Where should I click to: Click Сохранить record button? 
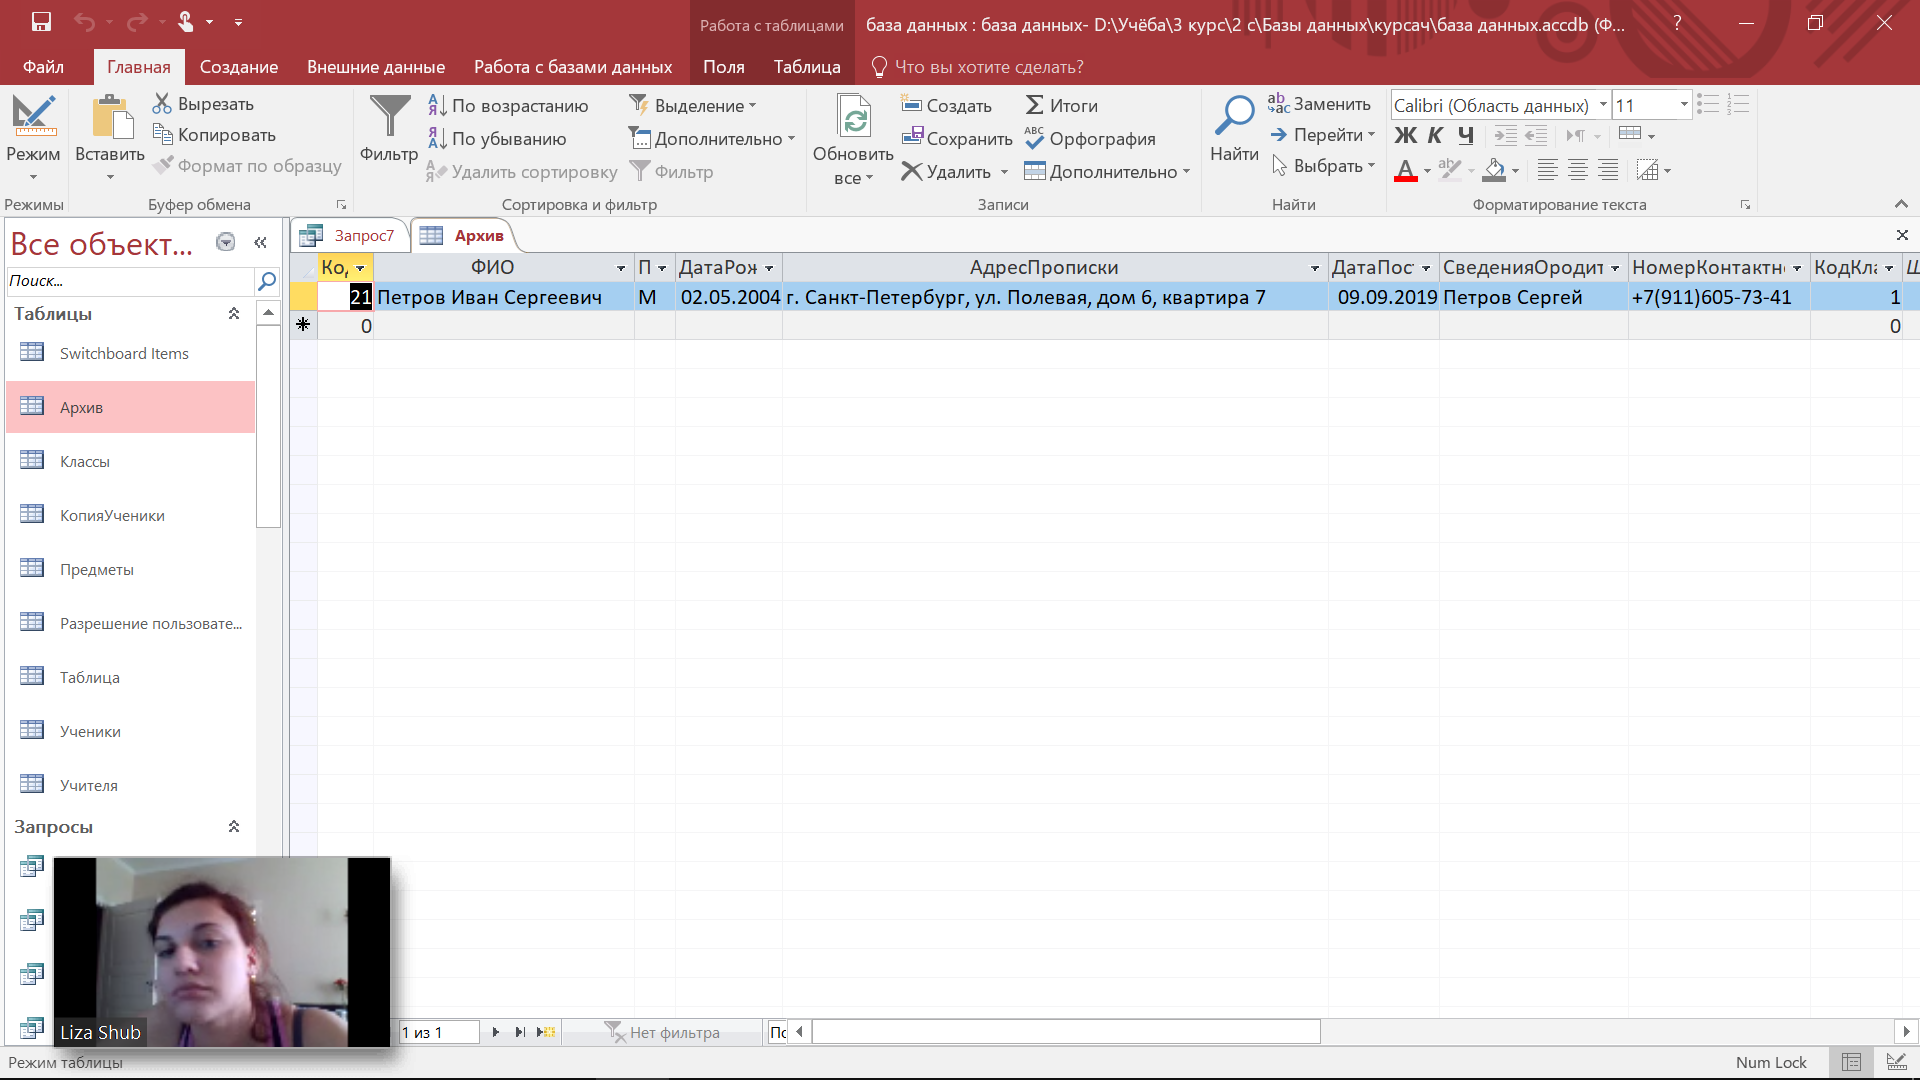coord(957,139)
